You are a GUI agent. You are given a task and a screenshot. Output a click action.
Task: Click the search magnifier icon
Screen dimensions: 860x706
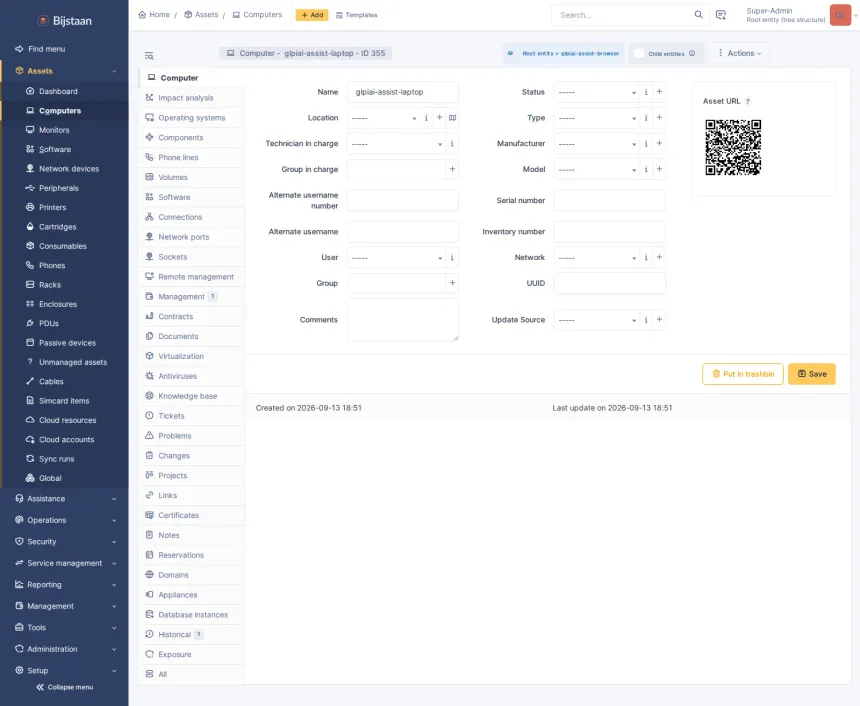point(698,15)
